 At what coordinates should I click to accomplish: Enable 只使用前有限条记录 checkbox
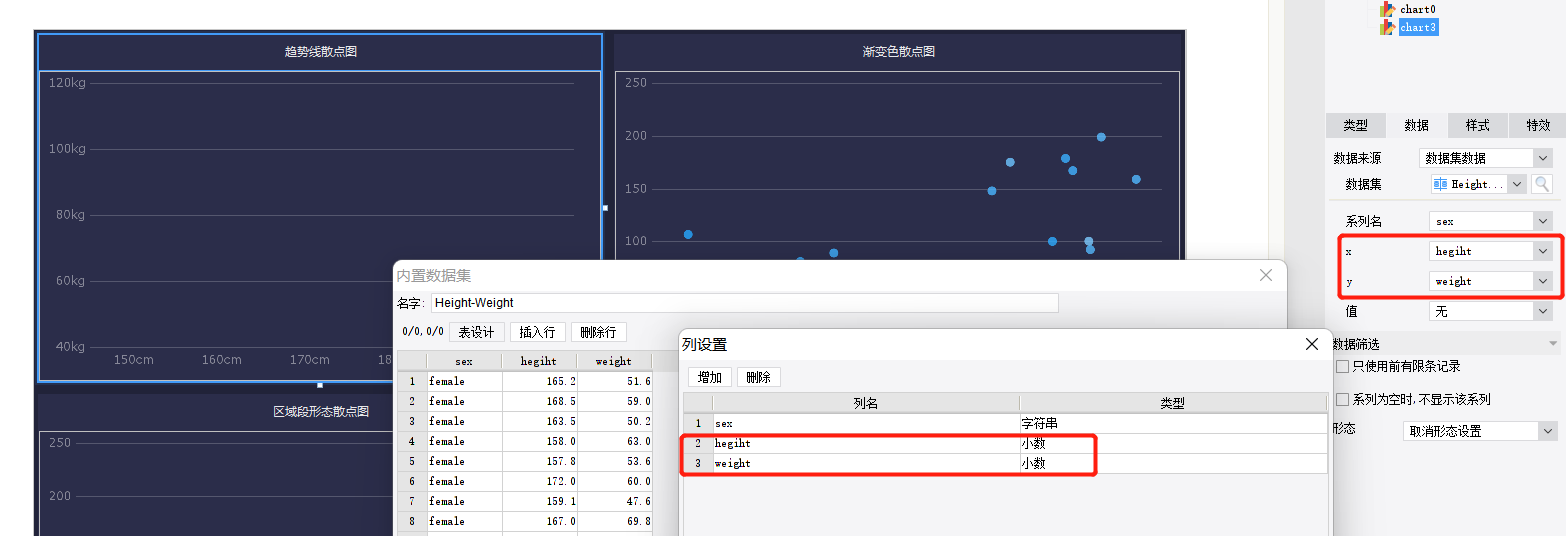[1342, 367]
